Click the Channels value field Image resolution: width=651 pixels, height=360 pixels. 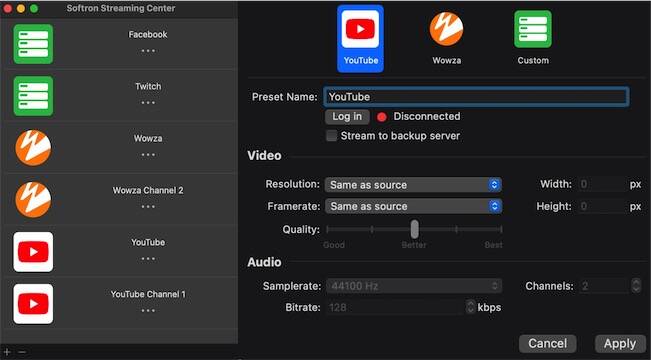604,286
